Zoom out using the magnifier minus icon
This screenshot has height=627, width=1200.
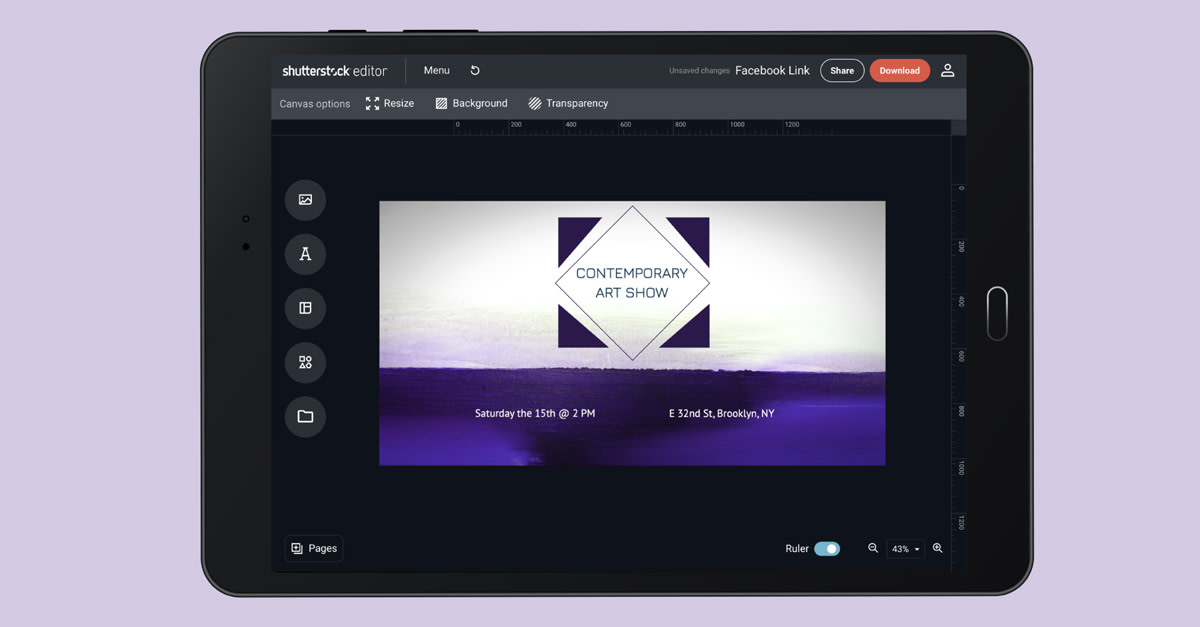coord(872,548)
